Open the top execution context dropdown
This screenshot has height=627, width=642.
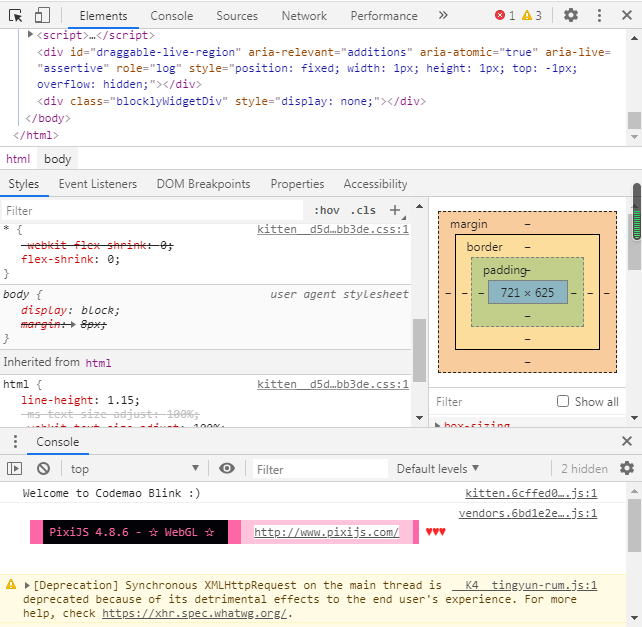point(134,469)
